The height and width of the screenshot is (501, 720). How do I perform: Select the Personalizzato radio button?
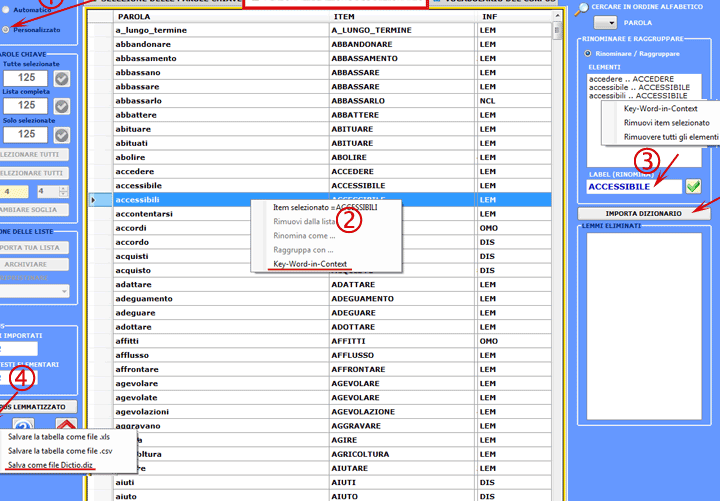click(x=5, y=31)
